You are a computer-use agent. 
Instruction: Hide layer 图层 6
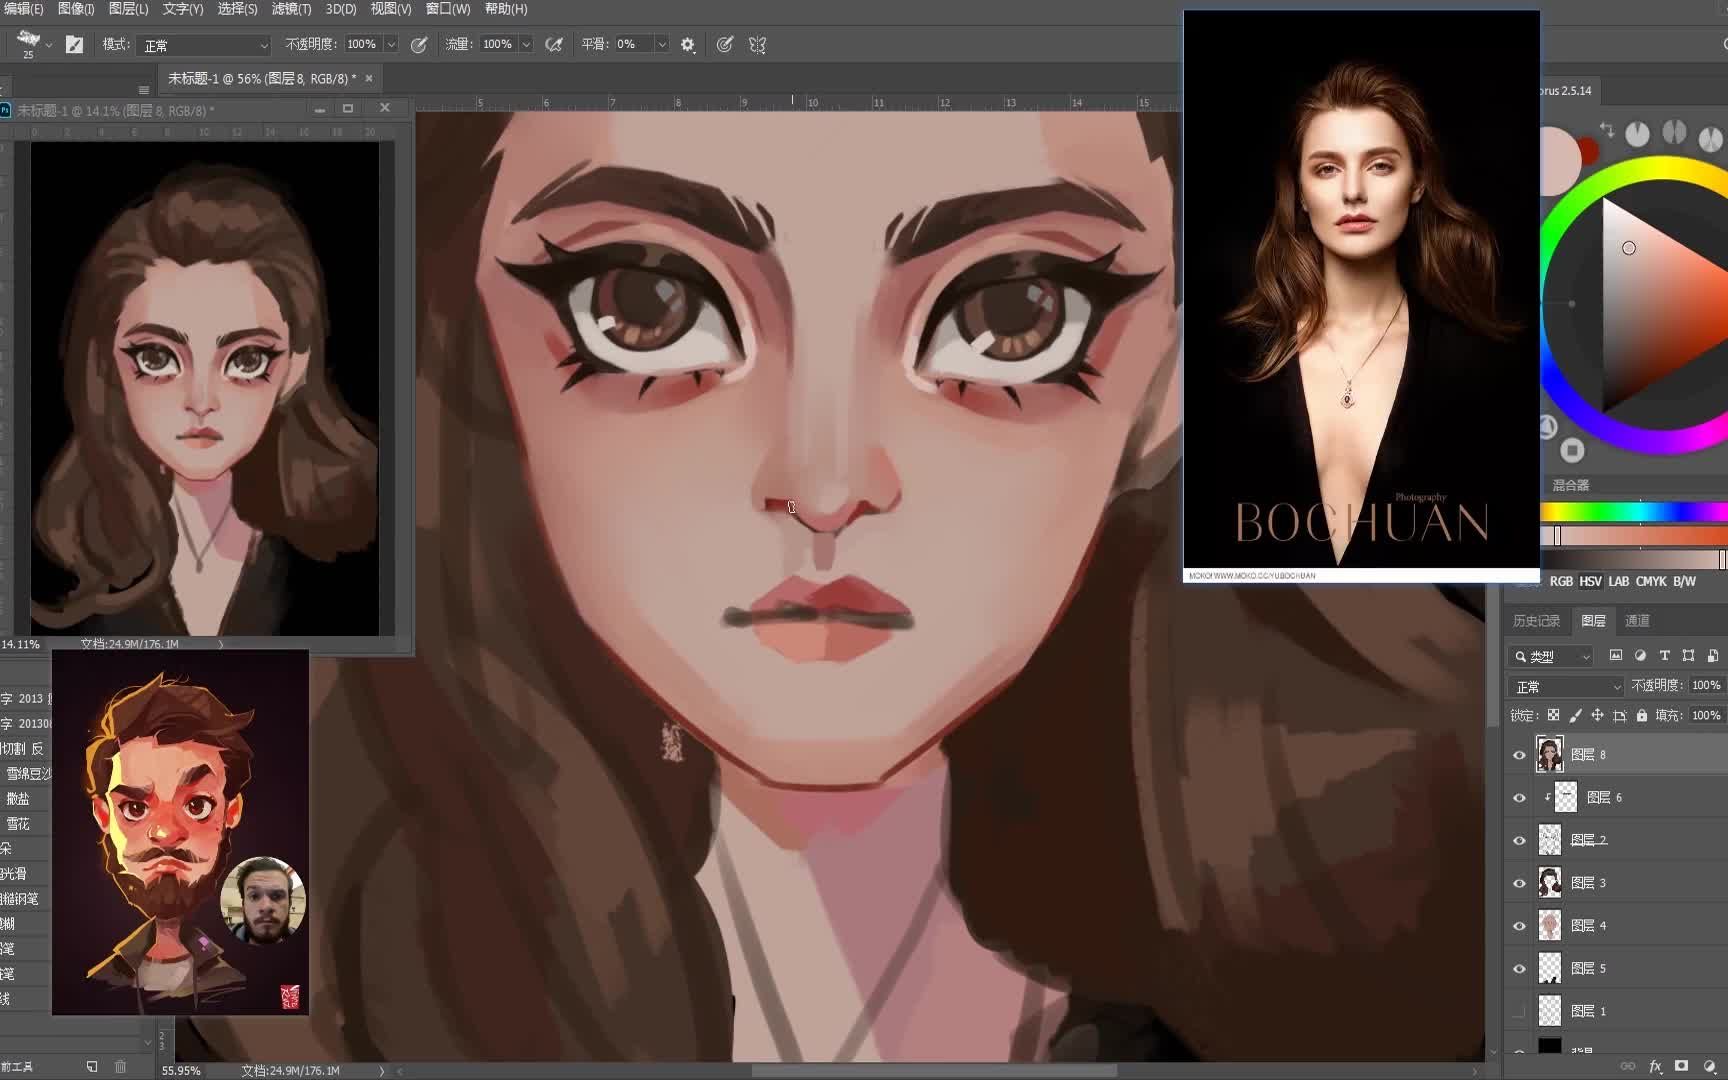pyautogui.click(x=1520, y=797)
